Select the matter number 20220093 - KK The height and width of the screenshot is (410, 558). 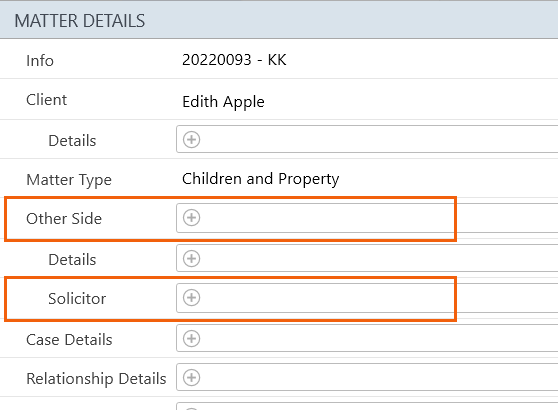[234, 60]
